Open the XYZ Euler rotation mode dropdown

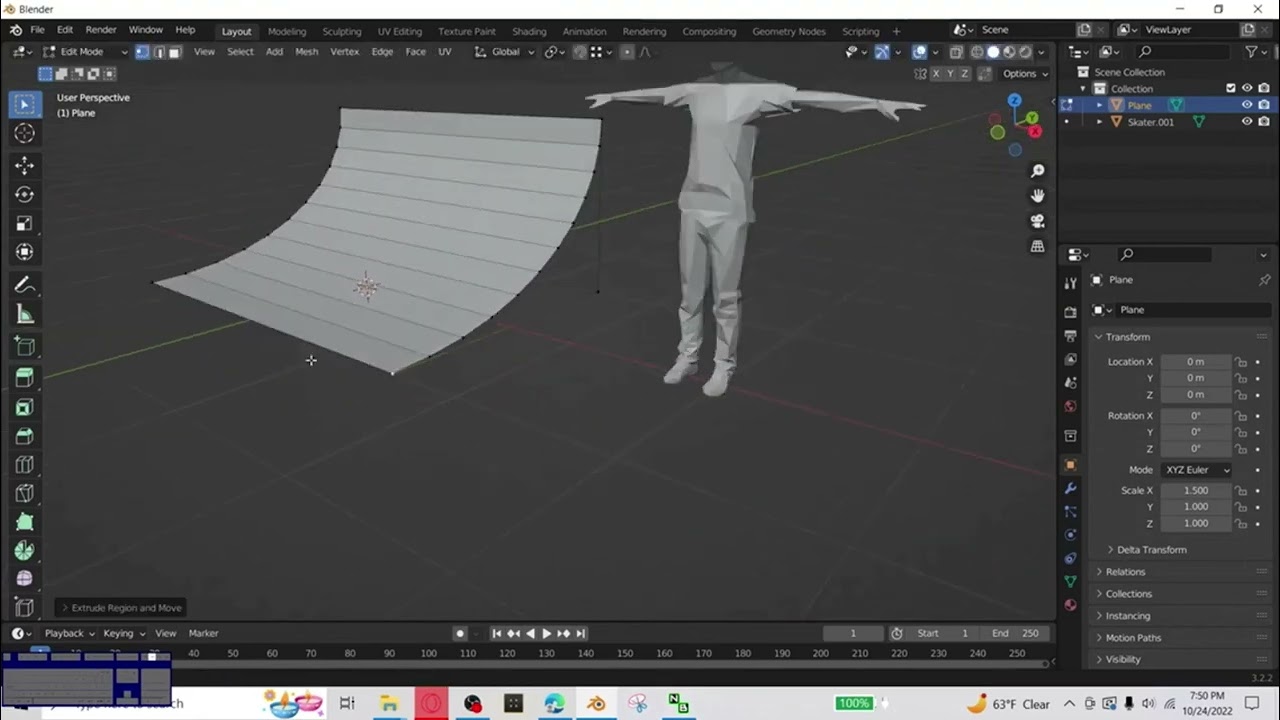[x=1196, y=470]
